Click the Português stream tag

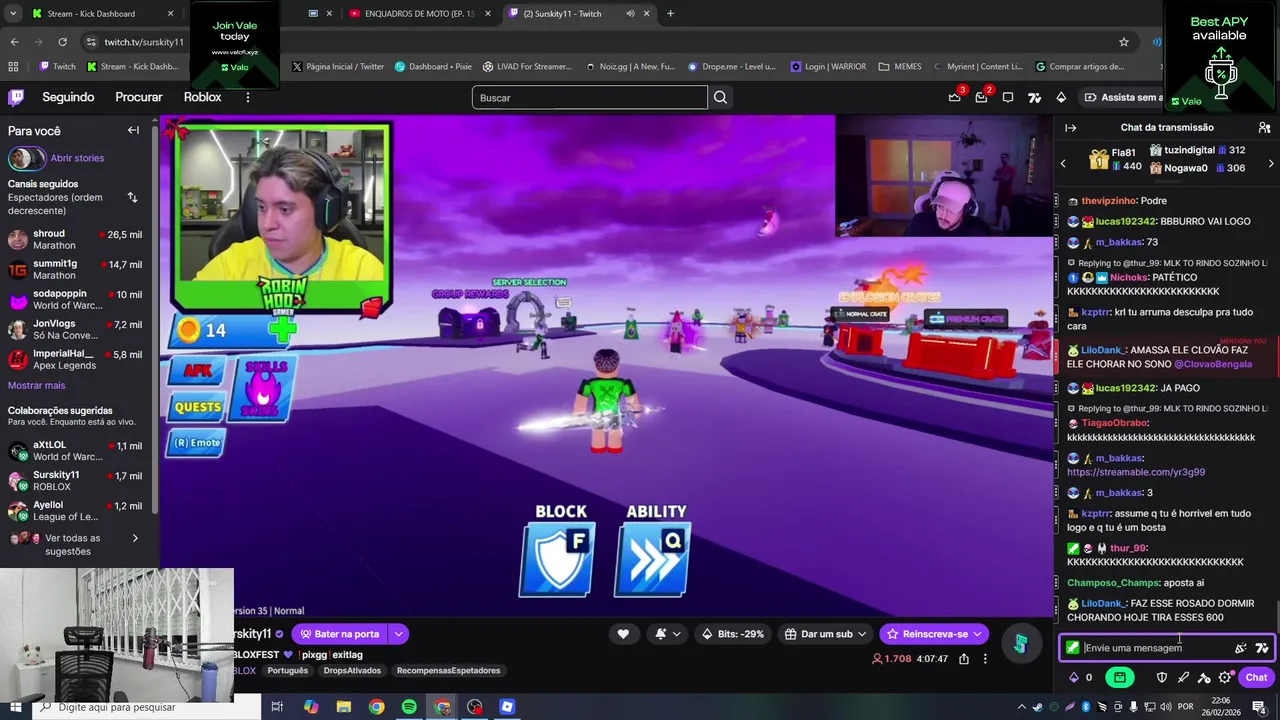tap(287, 671)
